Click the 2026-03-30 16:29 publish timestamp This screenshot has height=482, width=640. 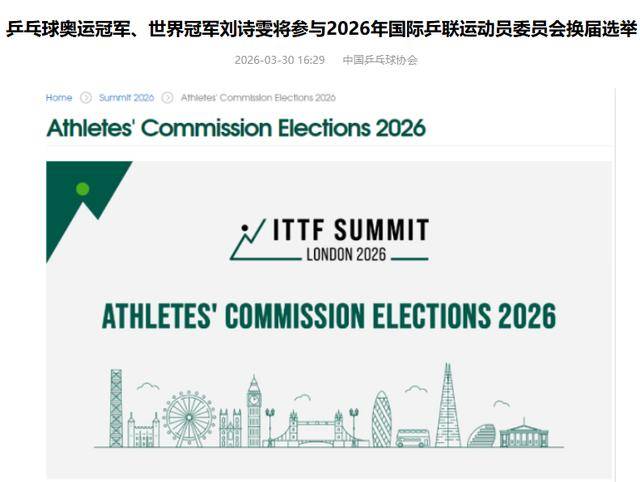[x=279, y=60]
